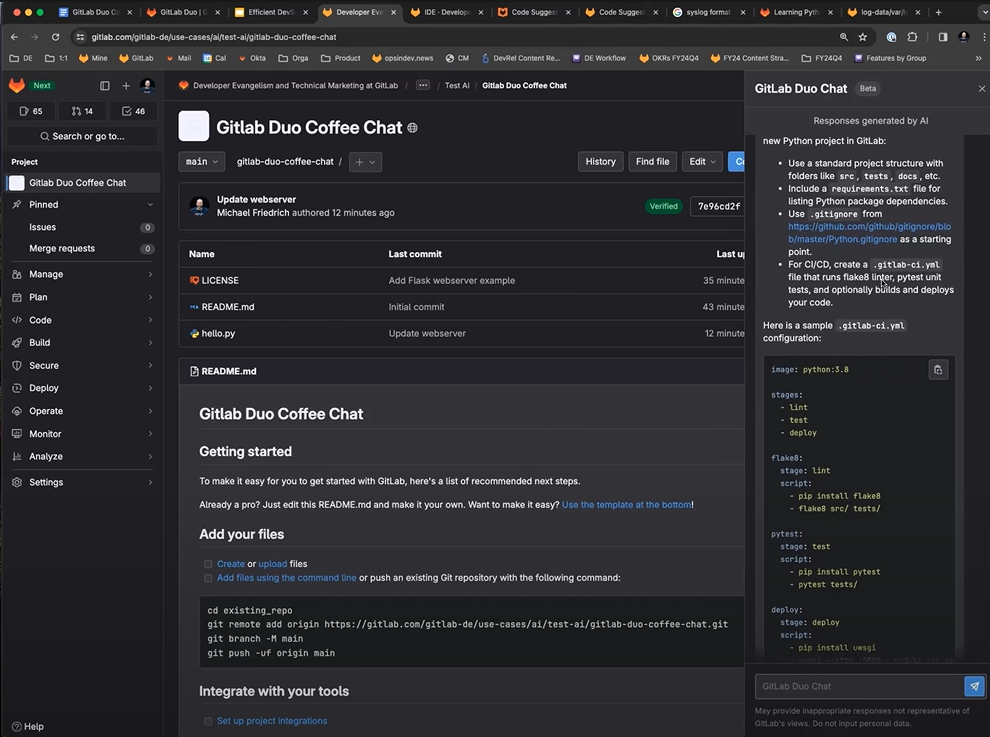Click Michael Friedrich's commit avatar
Screen dimensions: 990x737
[200, 206]
